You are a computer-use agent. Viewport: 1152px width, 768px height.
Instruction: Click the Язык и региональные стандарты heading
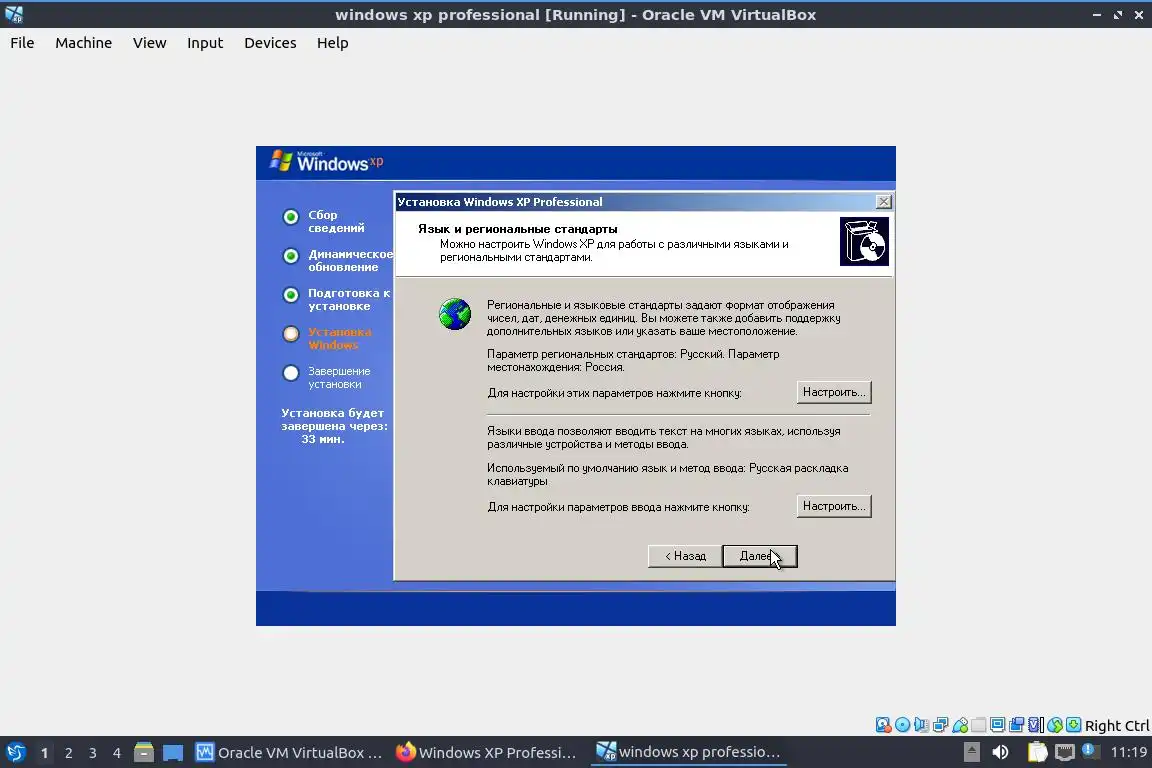(x=518, y=229)
